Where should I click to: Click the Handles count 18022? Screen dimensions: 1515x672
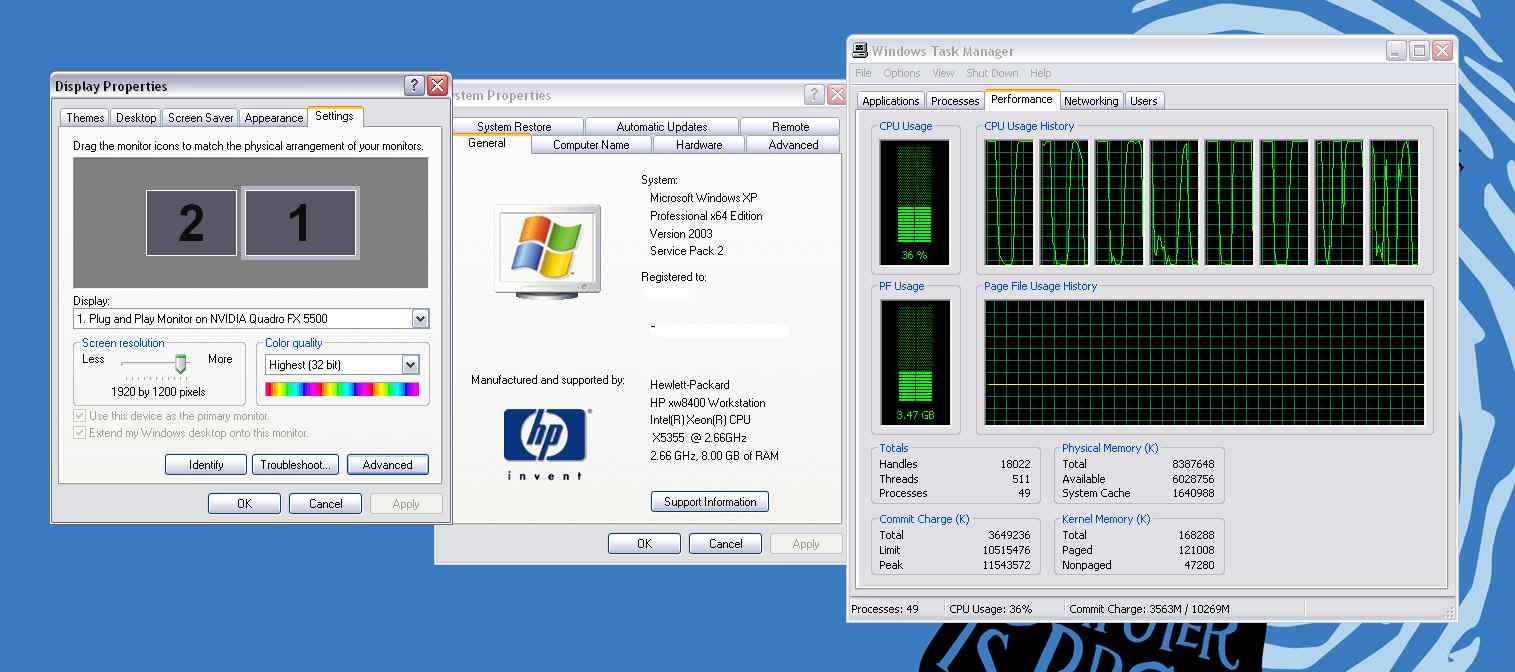[x=1015, y=464]
